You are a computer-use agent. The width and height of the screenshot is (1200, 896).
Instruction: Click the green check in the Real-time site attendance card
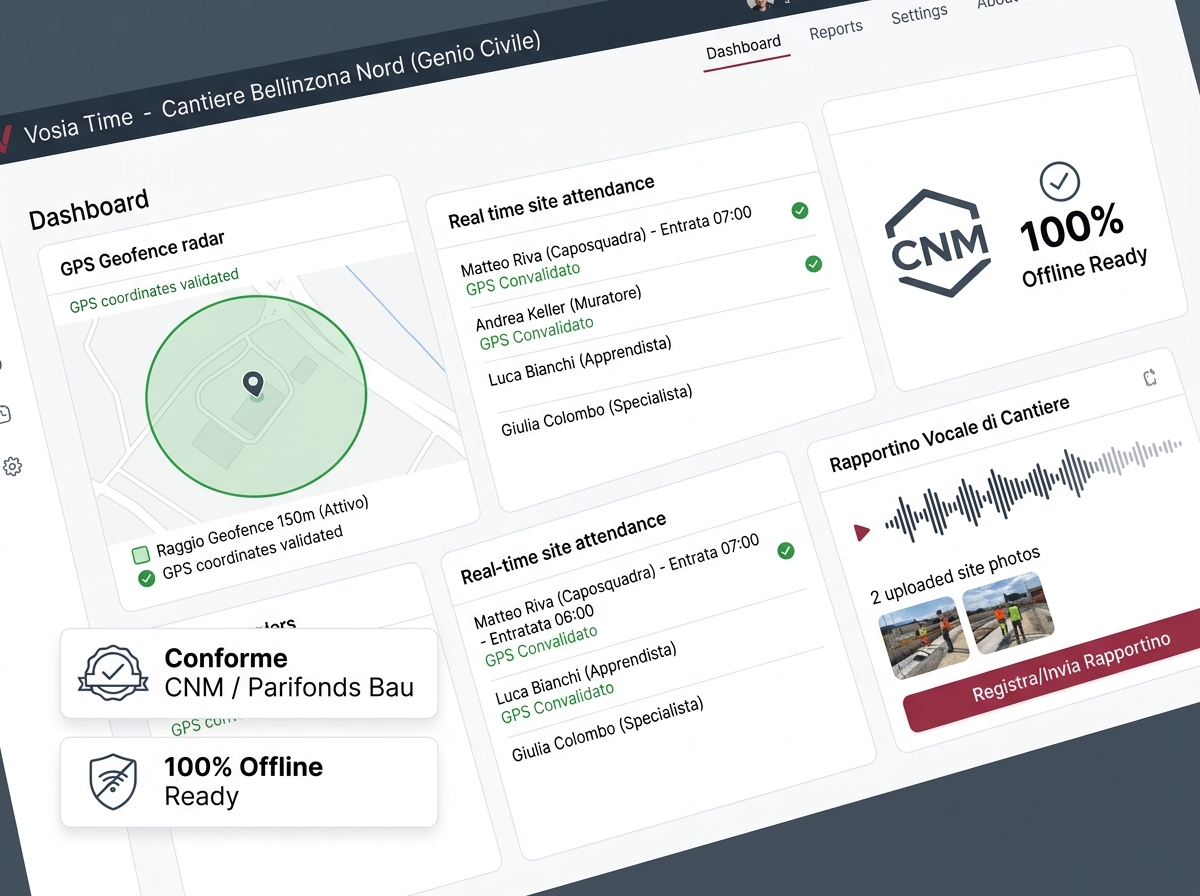[x=786, y=550]
